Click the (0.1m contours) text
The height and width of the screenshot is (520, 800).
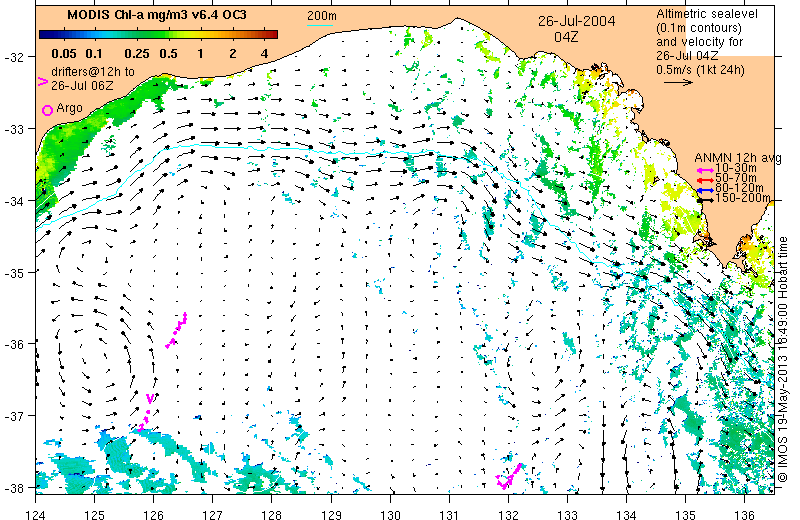699,28
